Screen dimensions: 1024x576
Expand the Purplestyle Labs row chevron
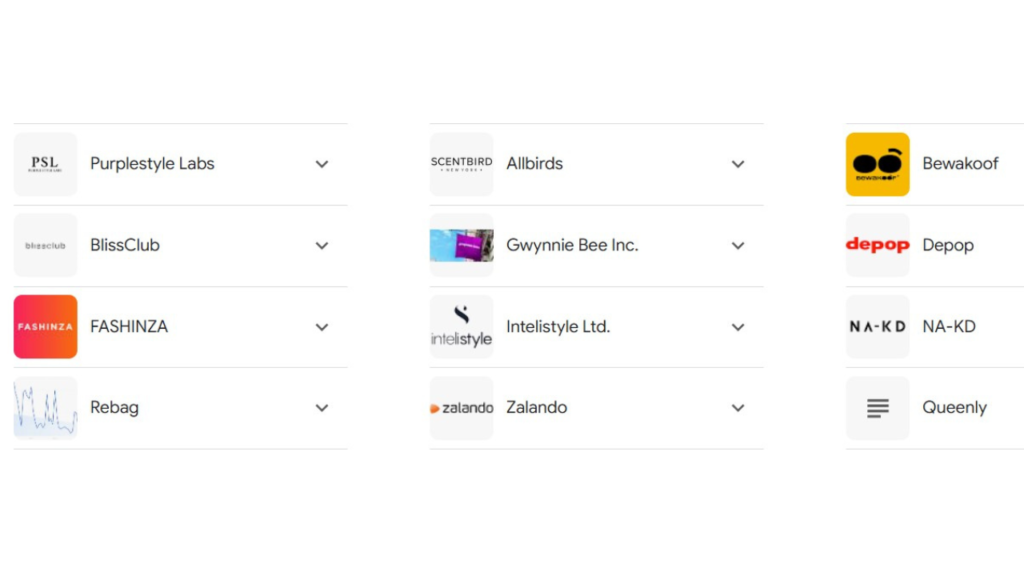coord(322,164)
